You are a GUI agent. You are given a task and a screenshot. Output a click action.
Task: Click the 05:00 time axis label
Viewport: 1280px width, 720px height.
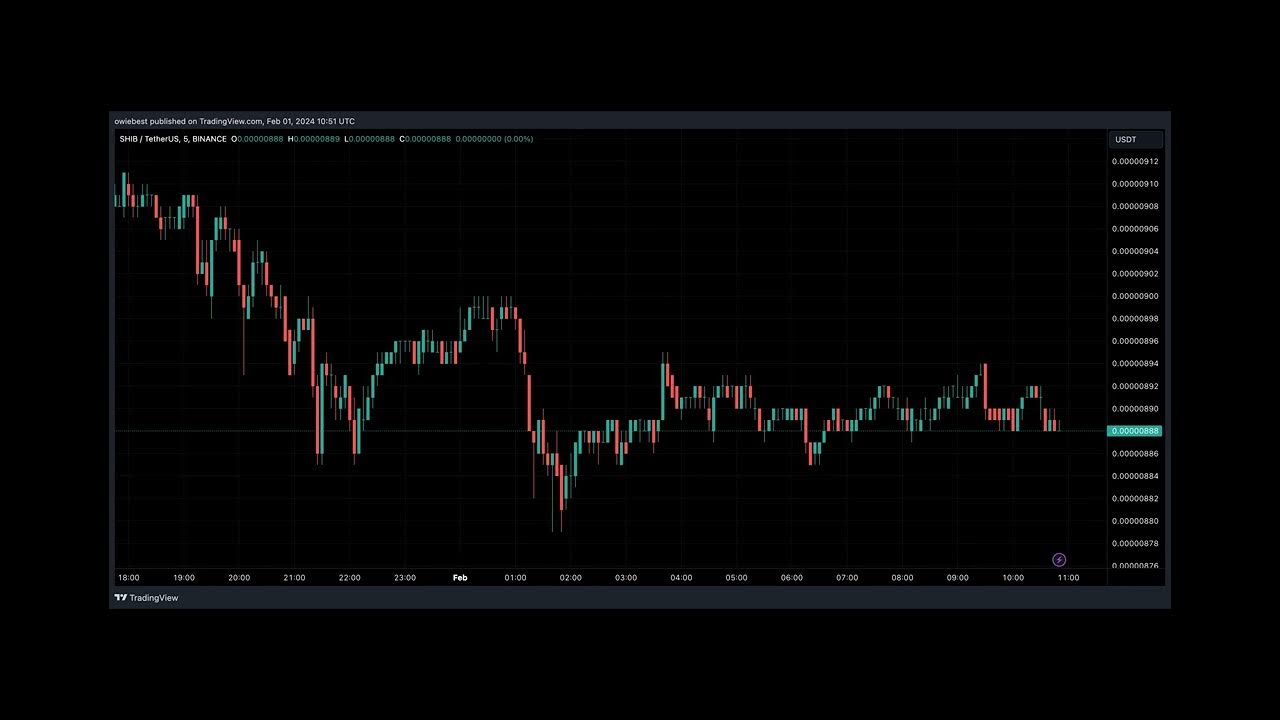[737, 578]
